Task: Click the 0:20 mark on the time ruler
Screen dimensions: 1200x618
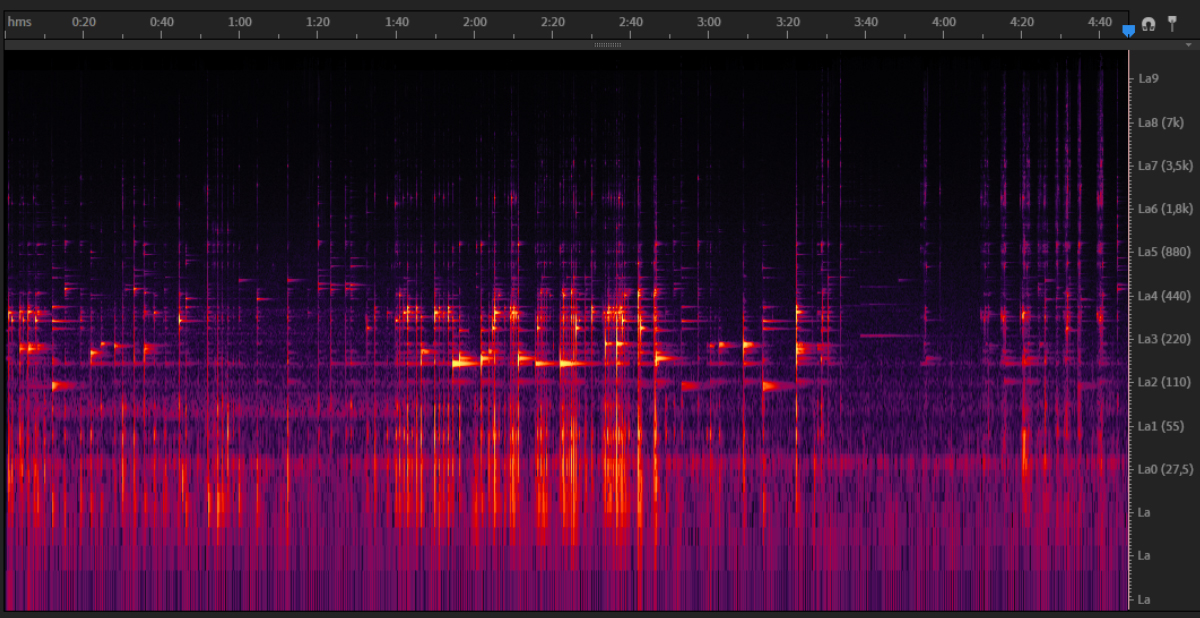Action: [84, 22]
